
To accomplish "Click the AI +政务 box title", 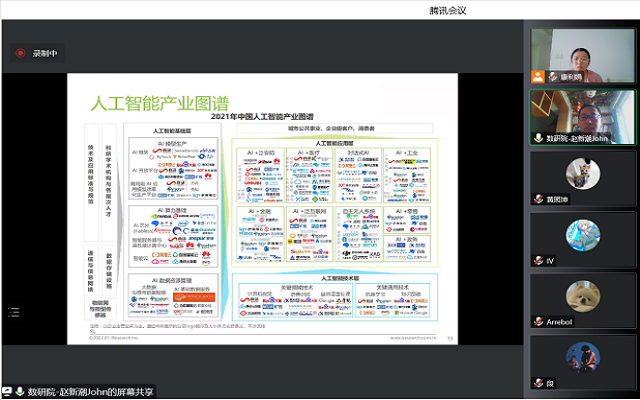I will pyautogui.click(x=407, y=239).
